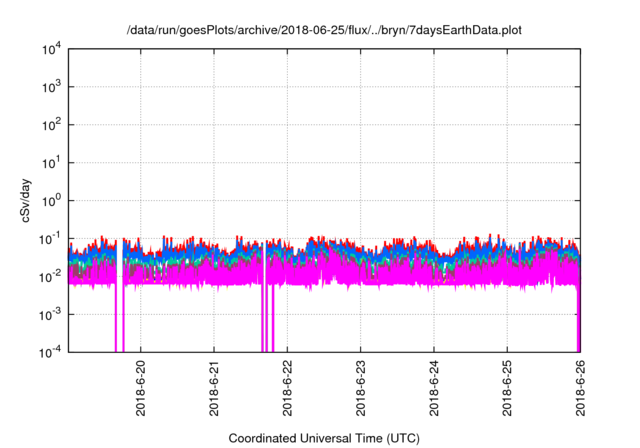Click the 10^4 y-axis tick label
Viewport: 640px width, 448px height.
pyautogui.click(x=51, y=49)
